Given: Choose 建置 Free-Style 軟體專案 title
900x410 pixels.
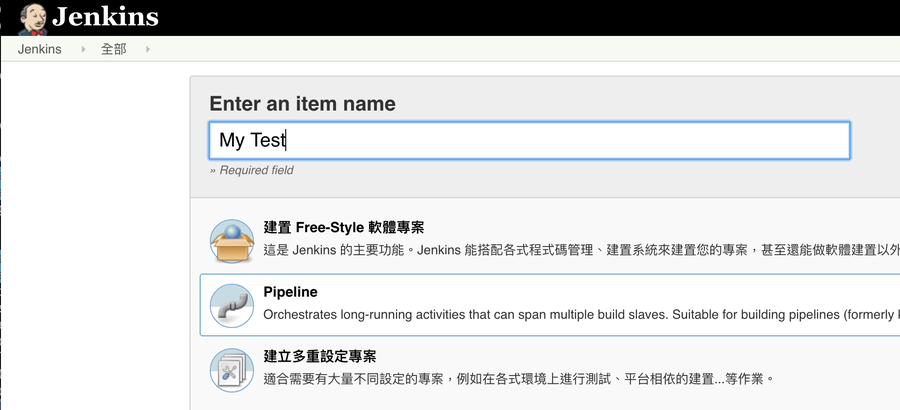Looking at the screenshot, I should tap(344, 227).
